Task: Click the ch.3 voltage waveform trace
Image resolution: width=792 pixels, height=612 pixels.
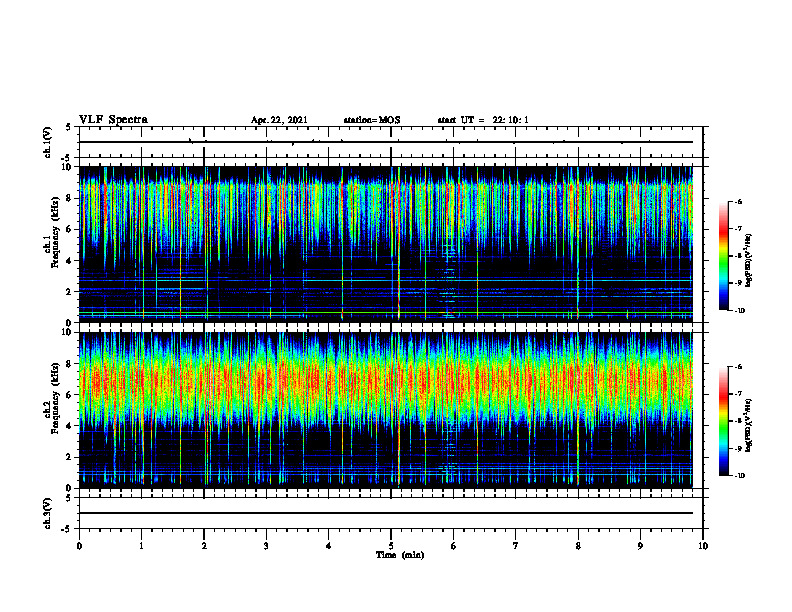Action: 386,513
